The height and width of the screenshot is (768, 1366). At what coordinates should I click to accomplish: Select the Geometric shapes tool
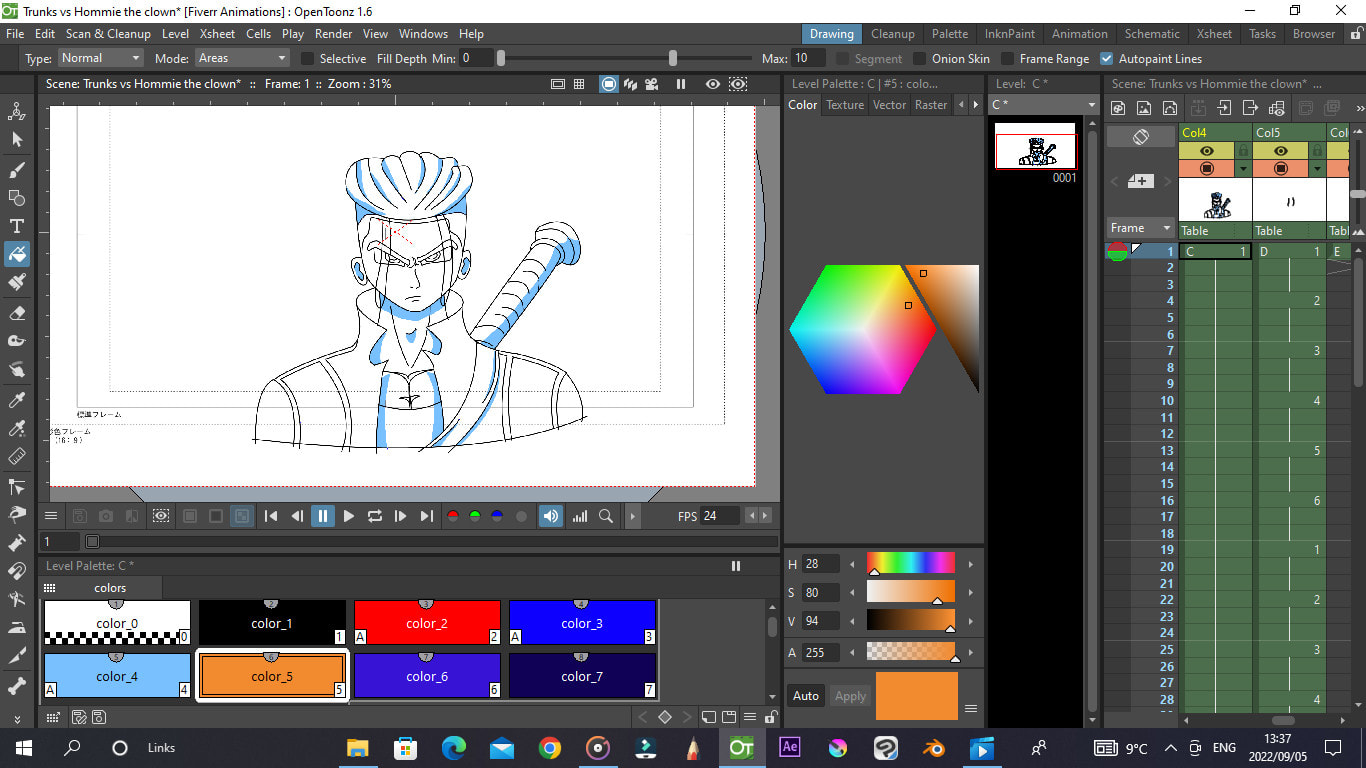point(17,197)
